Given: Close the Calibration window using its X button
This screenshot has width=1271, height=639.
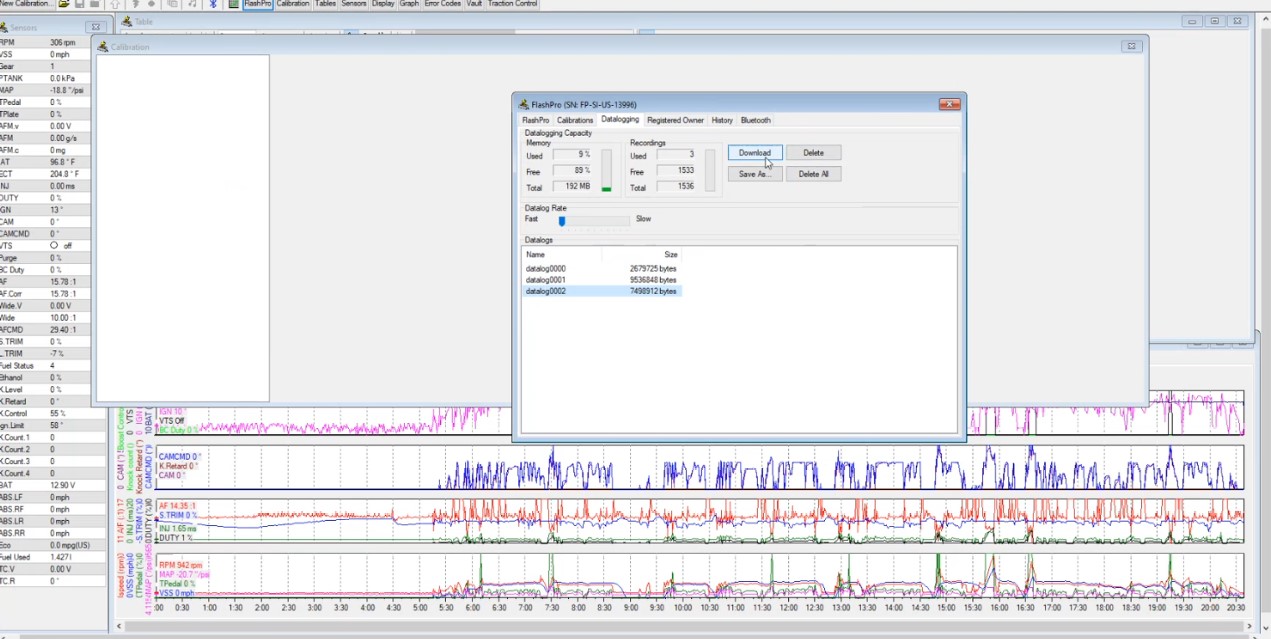Looking at the screenshot, I should pos(1131,46).
